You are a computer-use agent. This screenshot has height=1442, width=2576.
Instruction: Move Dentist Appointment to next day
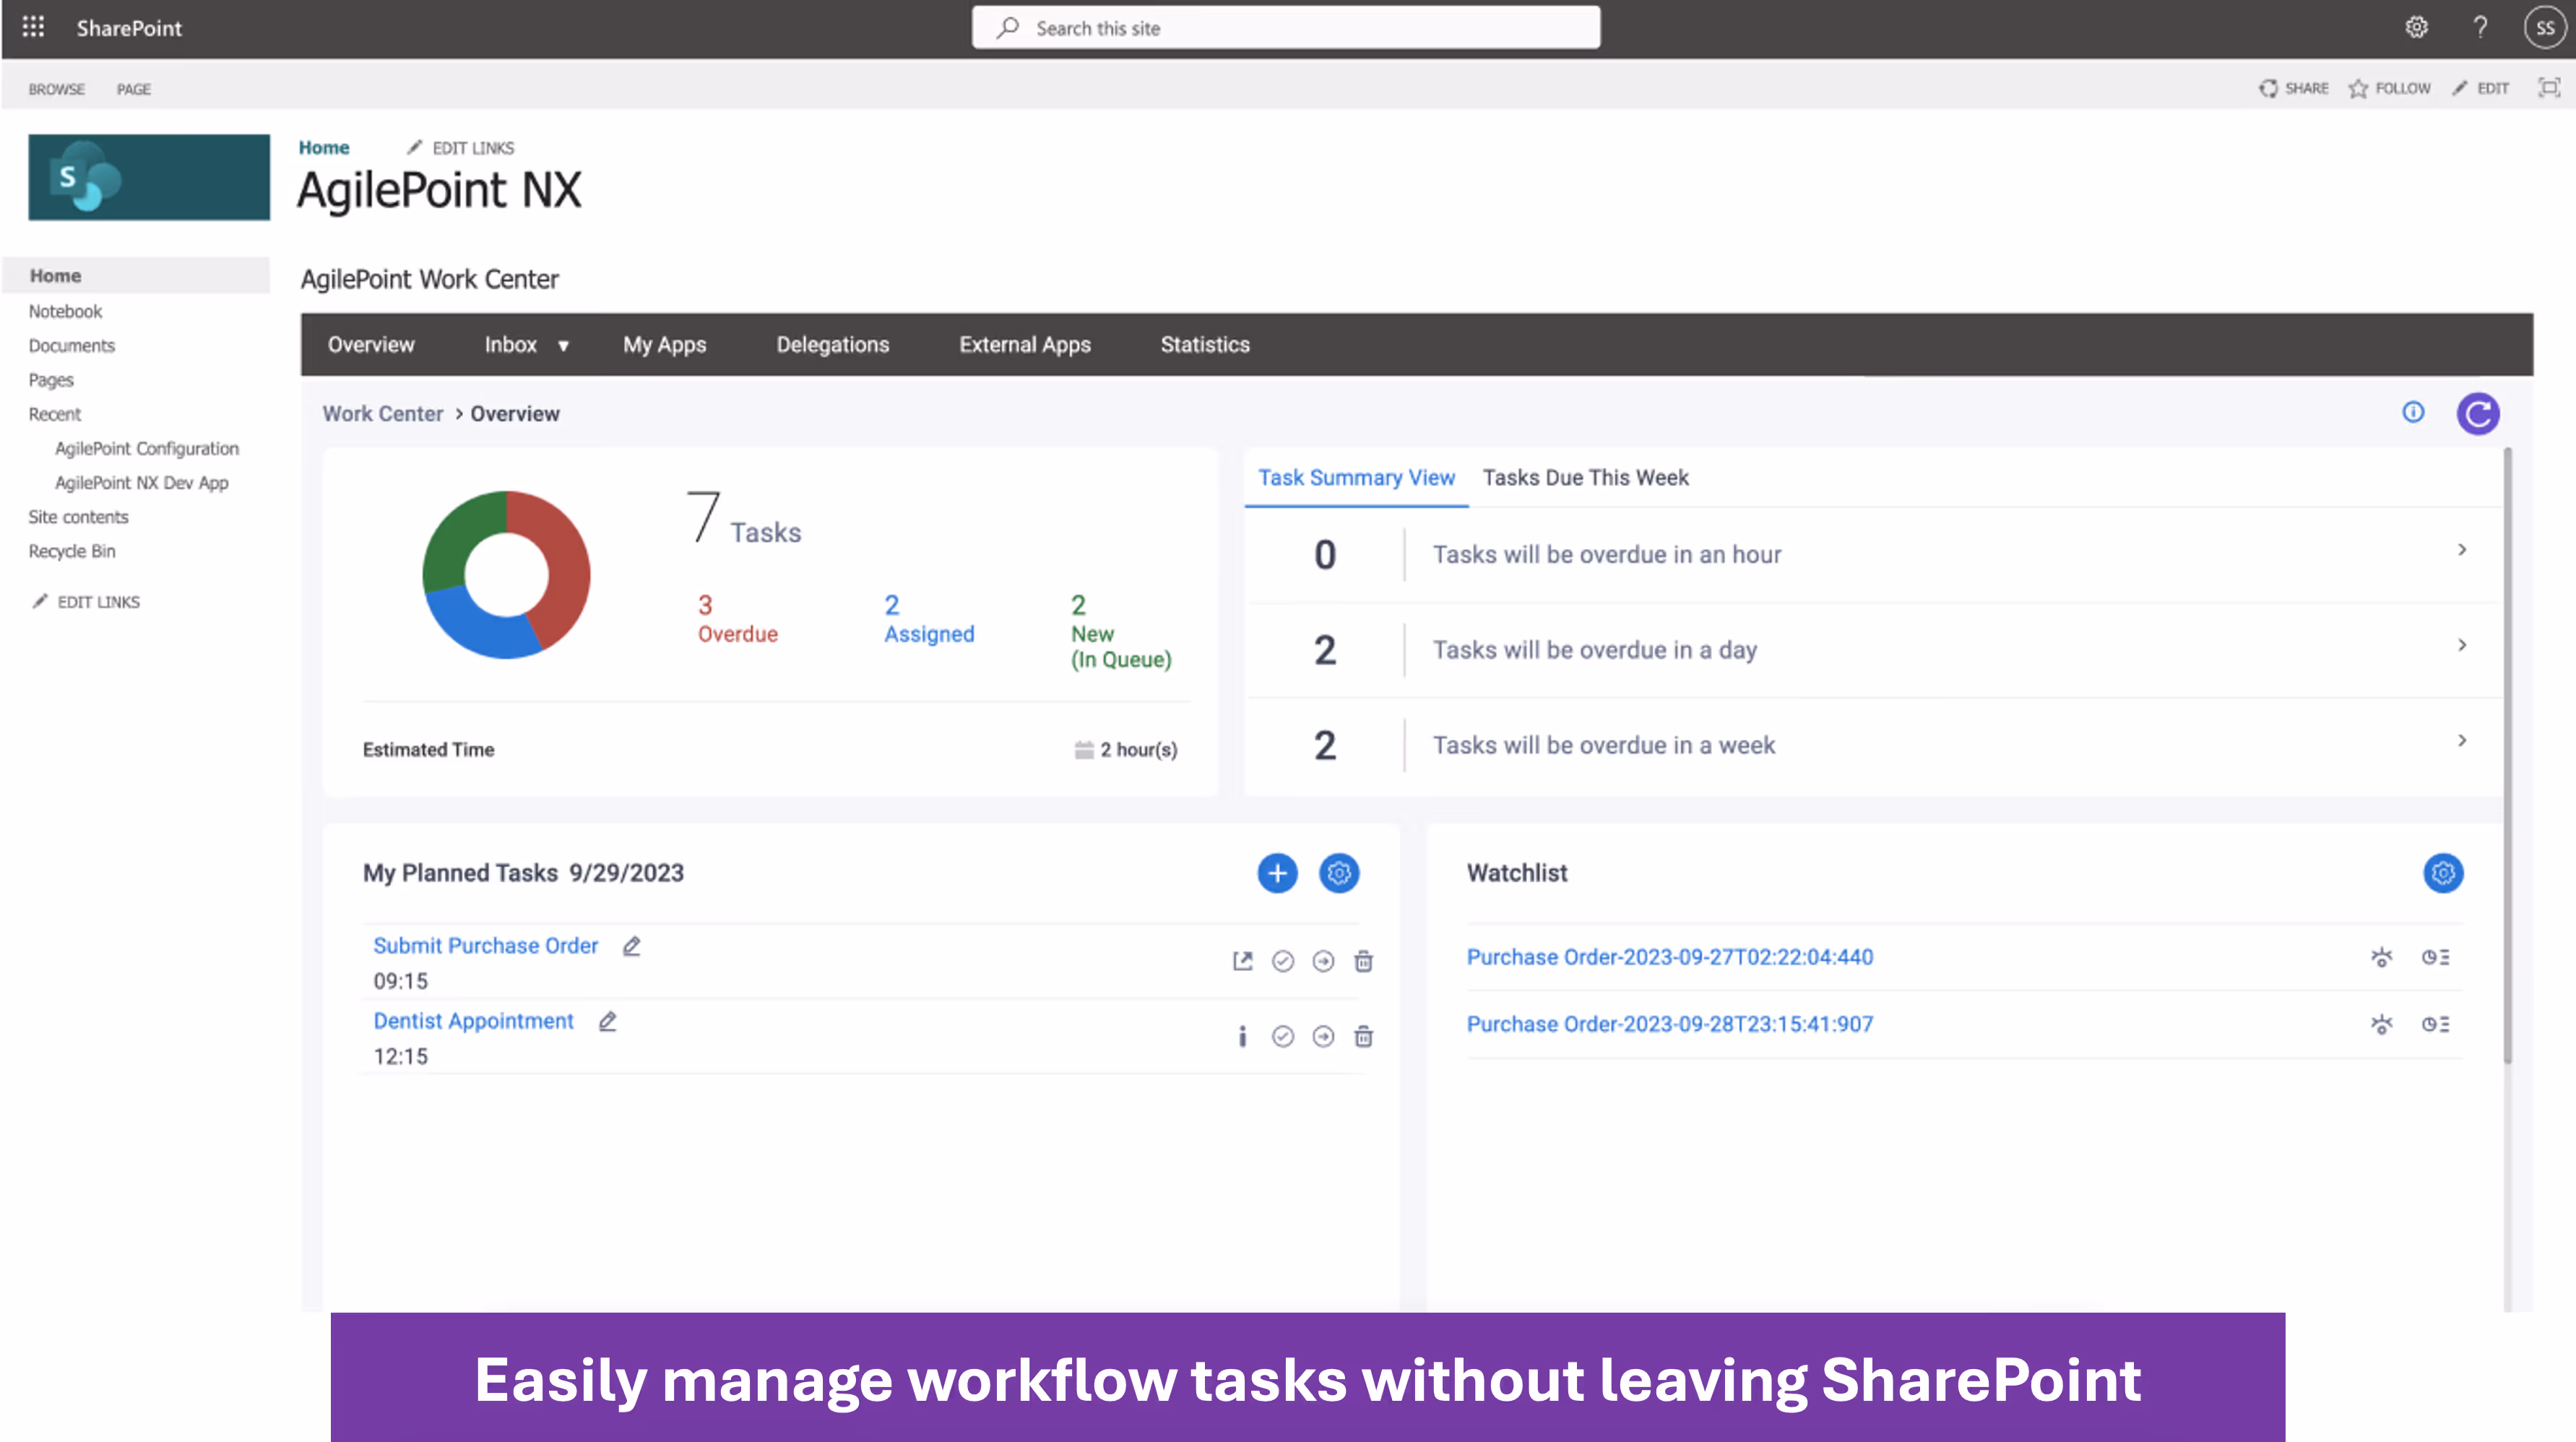(x=1323, y=1036)
